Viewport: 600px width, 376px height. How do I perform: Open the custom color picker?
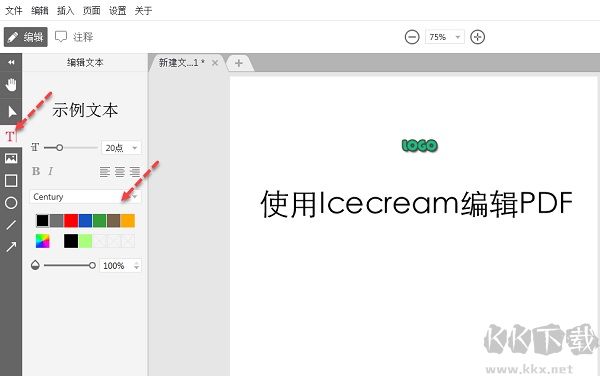tap(42, 241)
